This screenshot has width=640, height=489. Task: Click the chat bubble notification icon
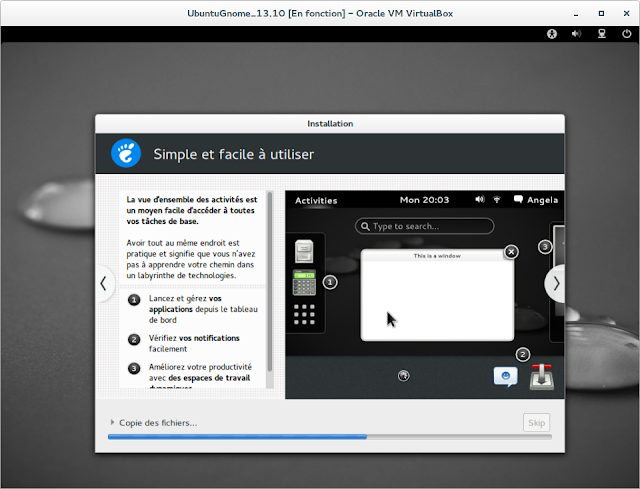click(505, 377)
